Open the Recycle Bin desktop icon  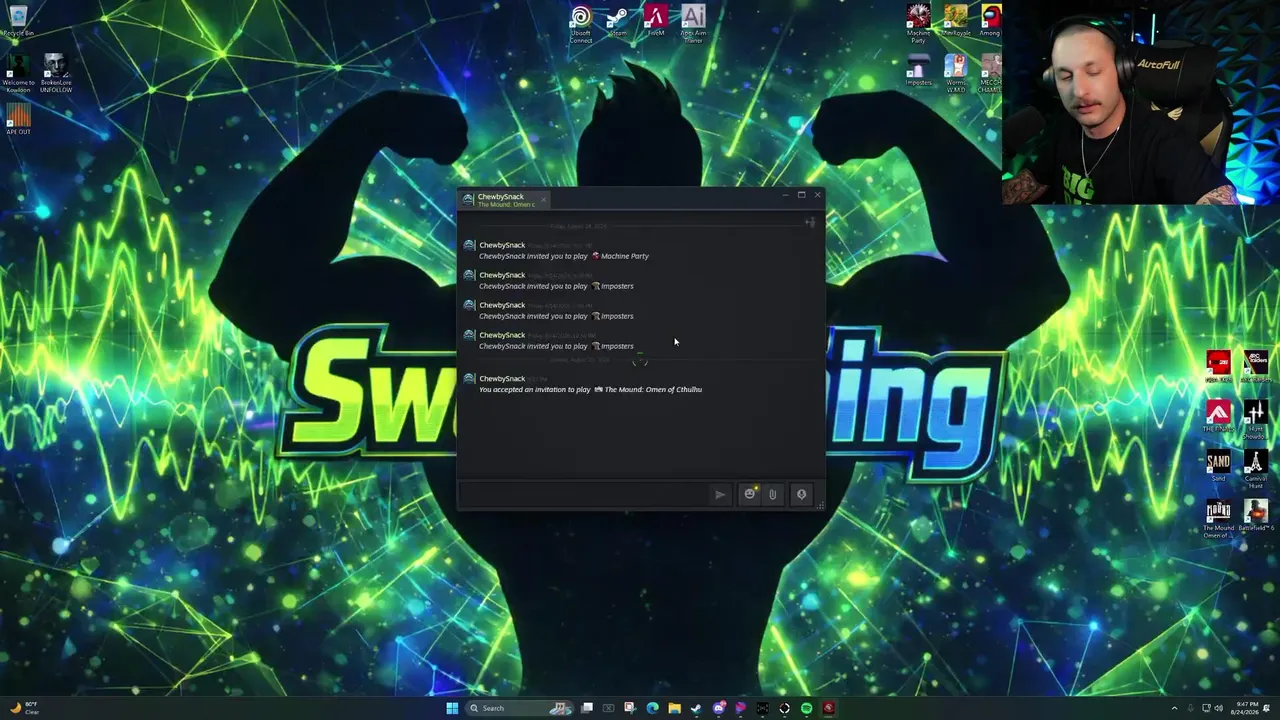pos(18,20)
